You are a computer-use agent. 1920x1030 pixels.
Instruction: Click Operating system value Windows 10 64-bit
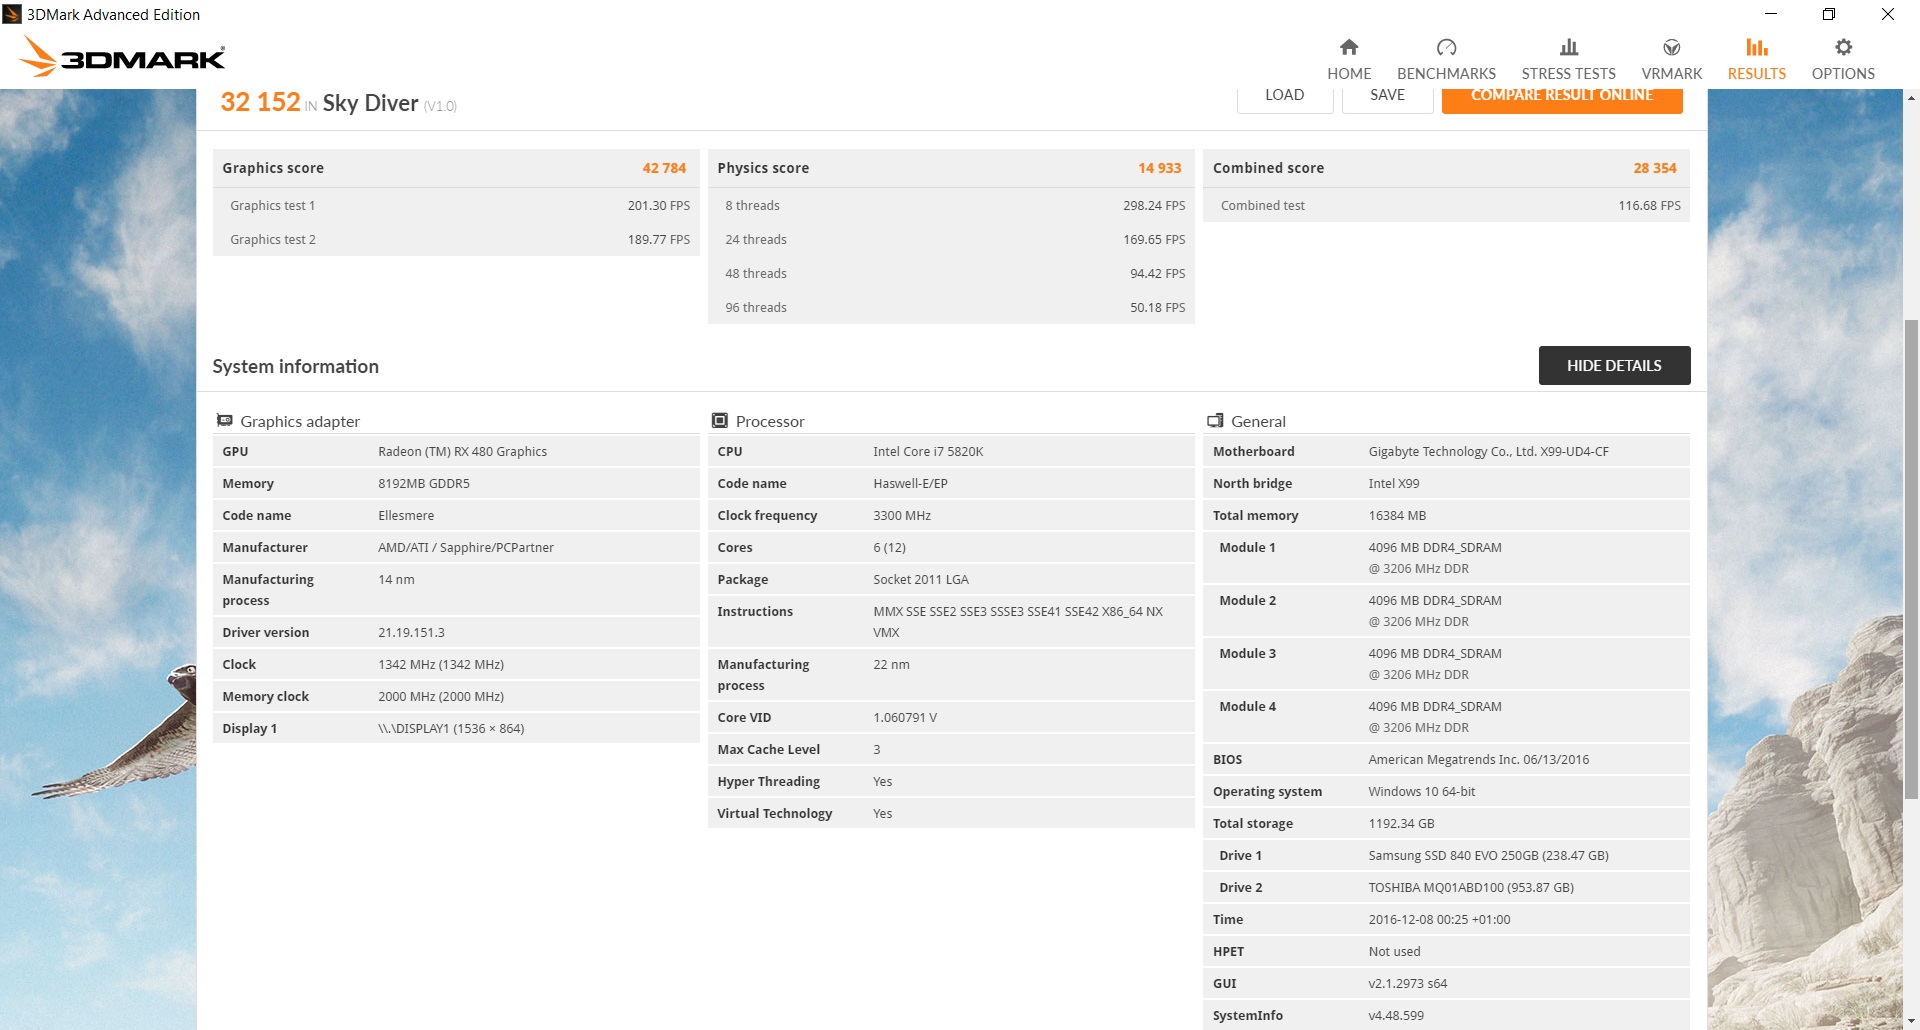(x=1422, y=791)
